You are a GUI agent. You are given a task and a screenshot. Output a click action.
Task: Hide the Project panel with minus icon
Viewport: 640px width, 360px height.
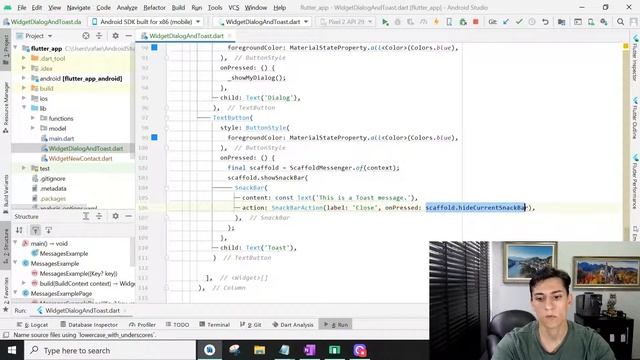(129, 36)
